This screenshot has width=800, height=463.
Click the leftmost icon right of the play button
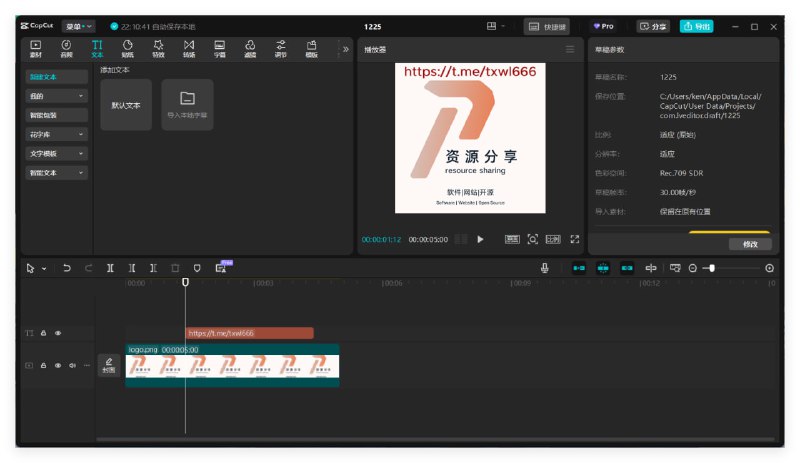click(512, 239)
